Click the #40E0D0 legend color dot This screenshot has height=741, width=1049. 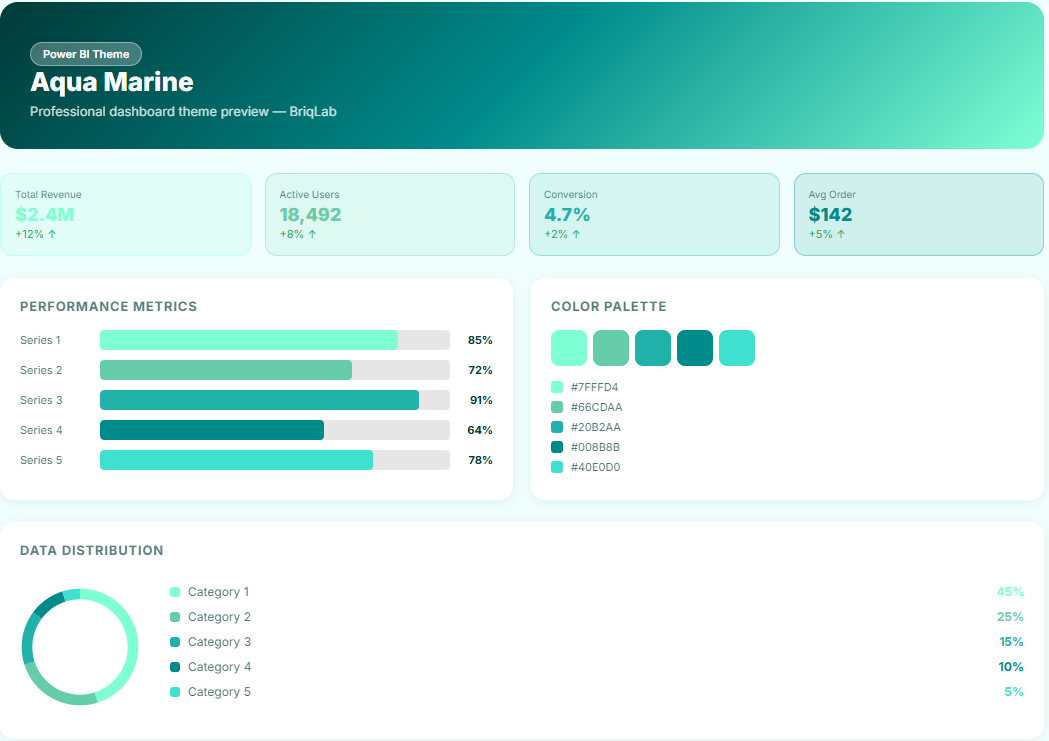coord(557,467)
